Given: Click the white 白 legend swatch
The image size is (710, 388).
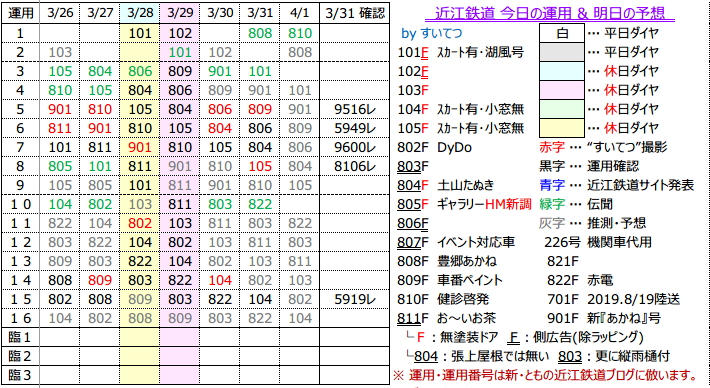Looking at the screenshot, I should click(561, 33).
